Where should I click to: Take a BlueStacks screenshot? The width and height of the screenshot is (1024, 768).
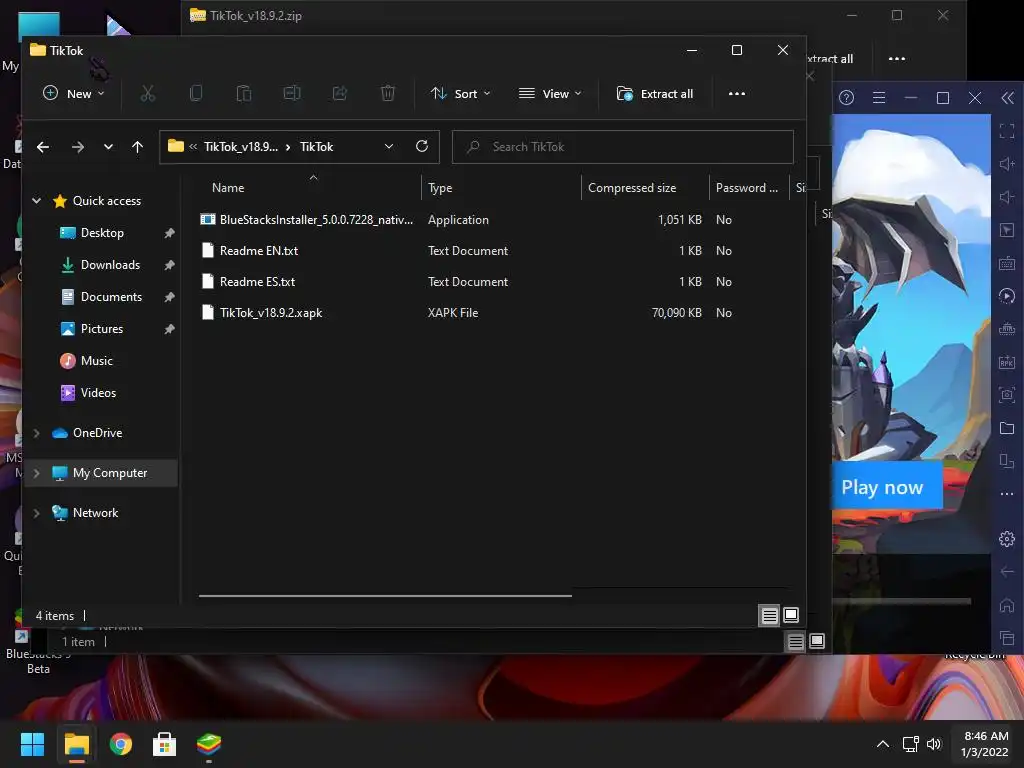(x=1007, y=394)
